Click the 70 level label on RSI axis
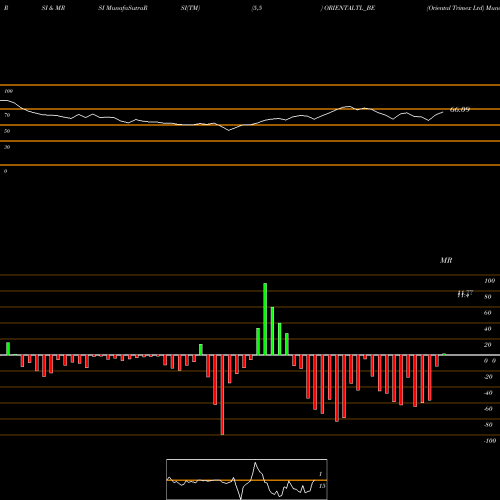 click(7, 115)
